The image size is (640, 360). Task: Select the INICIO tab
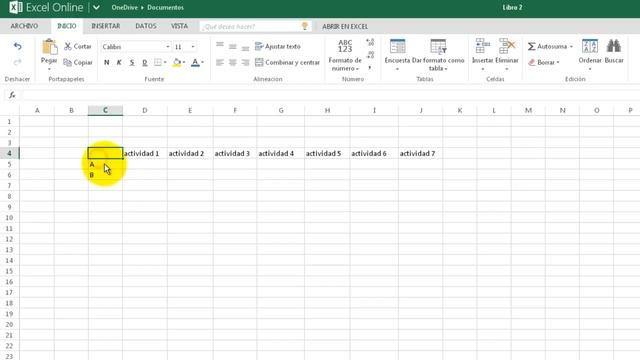67,26
